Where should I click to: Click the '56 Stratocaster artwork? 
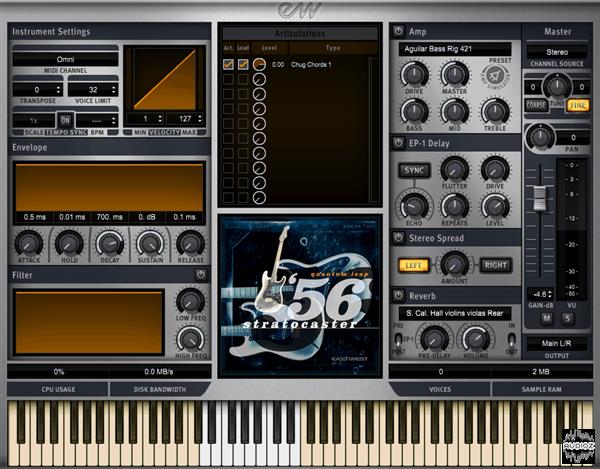[300, 296]
